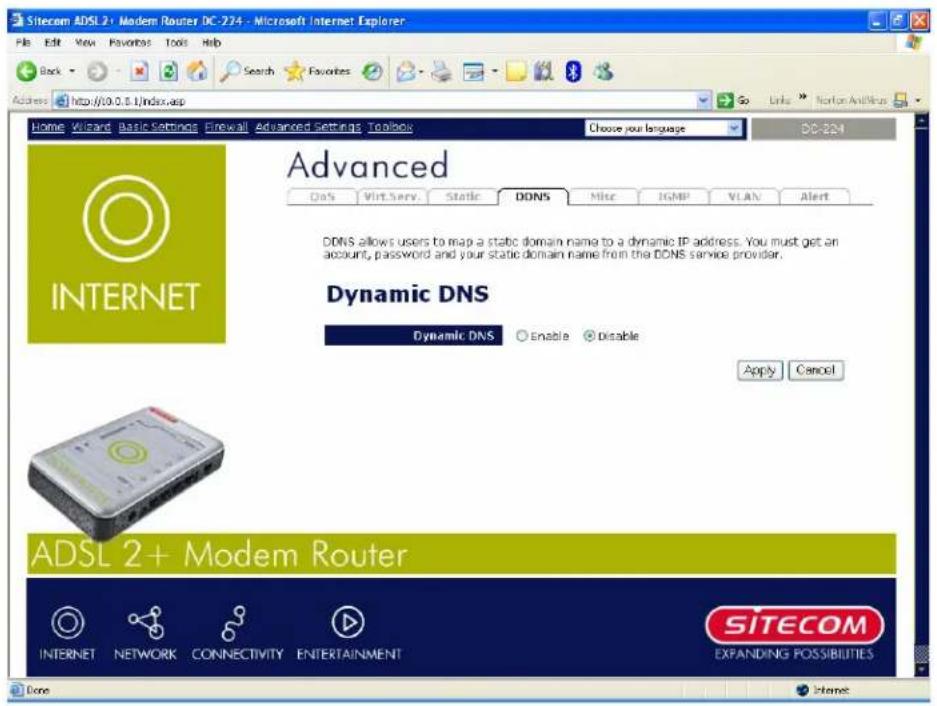Image resolution: width=937 pixels, height=706 pixels.
Task: Select the Disable radio button
Action: 589,336
